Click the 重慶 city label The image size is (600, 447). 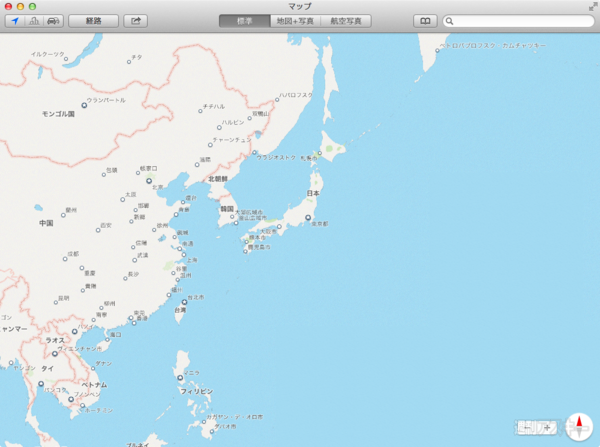click(90, 273)
